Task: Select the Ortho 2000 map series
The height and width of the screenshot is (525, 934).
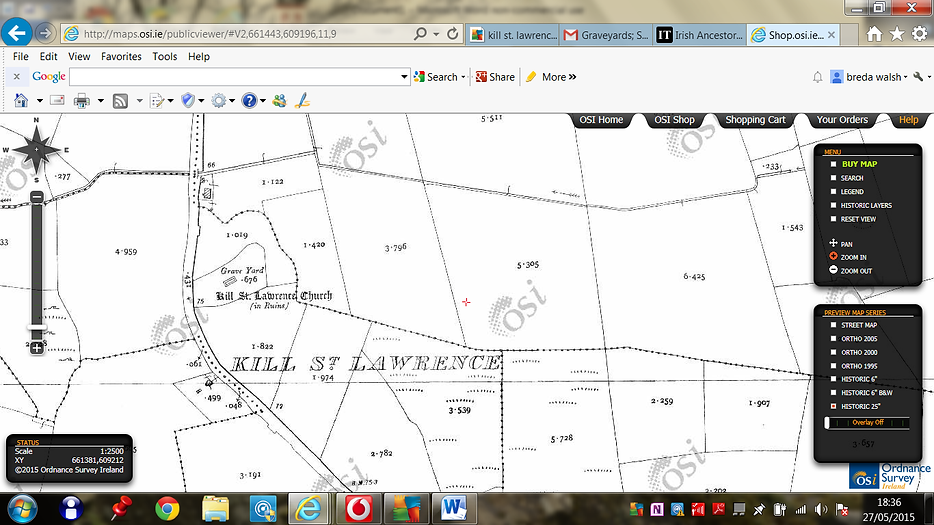Action: 833,352
